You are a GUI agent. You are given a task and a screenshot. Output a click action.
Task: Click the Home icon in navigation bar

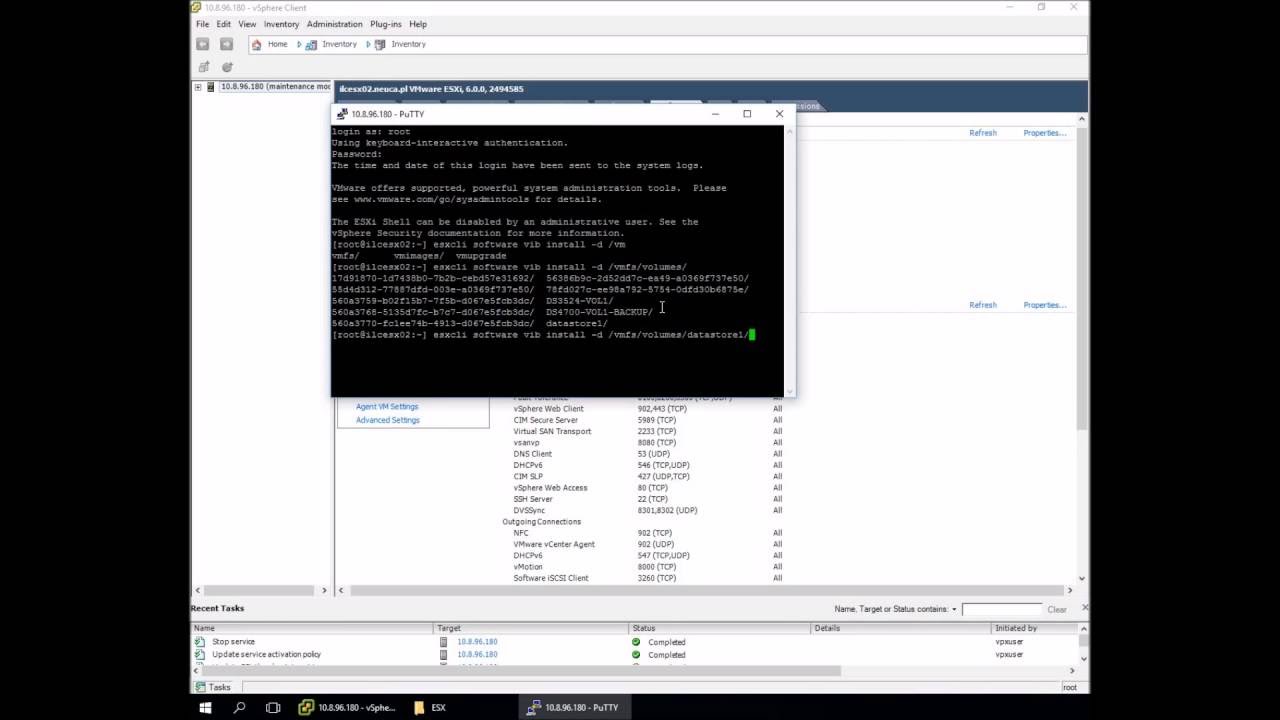coord(257,44)
